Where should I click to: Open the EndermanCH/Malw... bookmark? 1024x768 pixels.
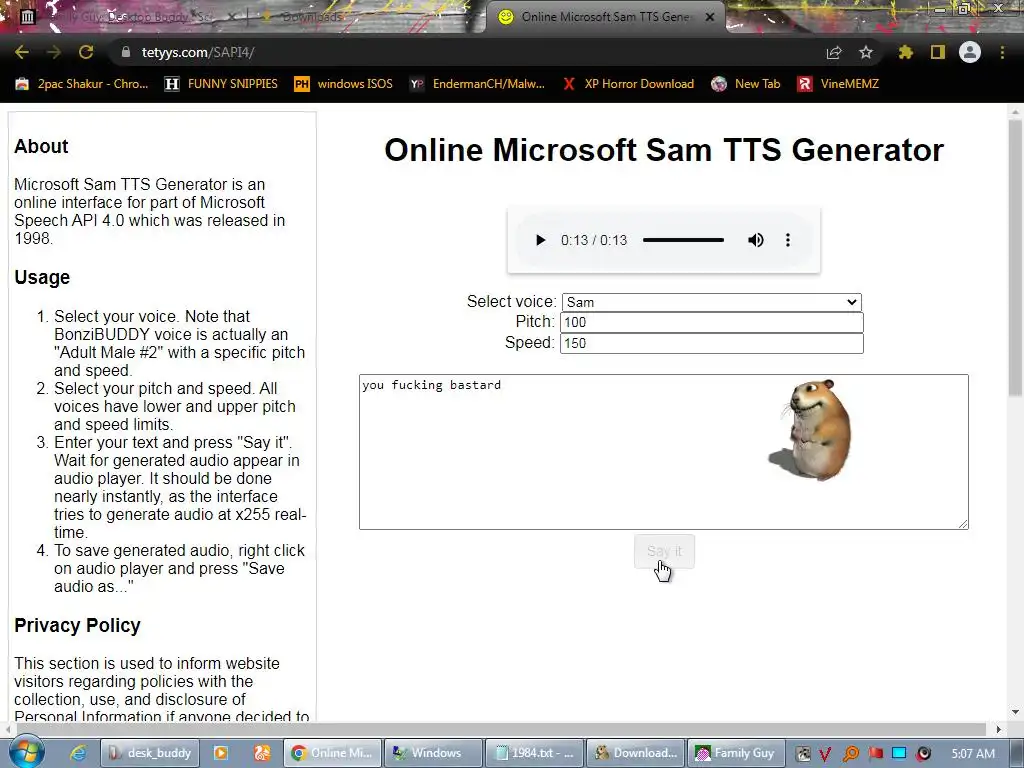coord(477,84)
